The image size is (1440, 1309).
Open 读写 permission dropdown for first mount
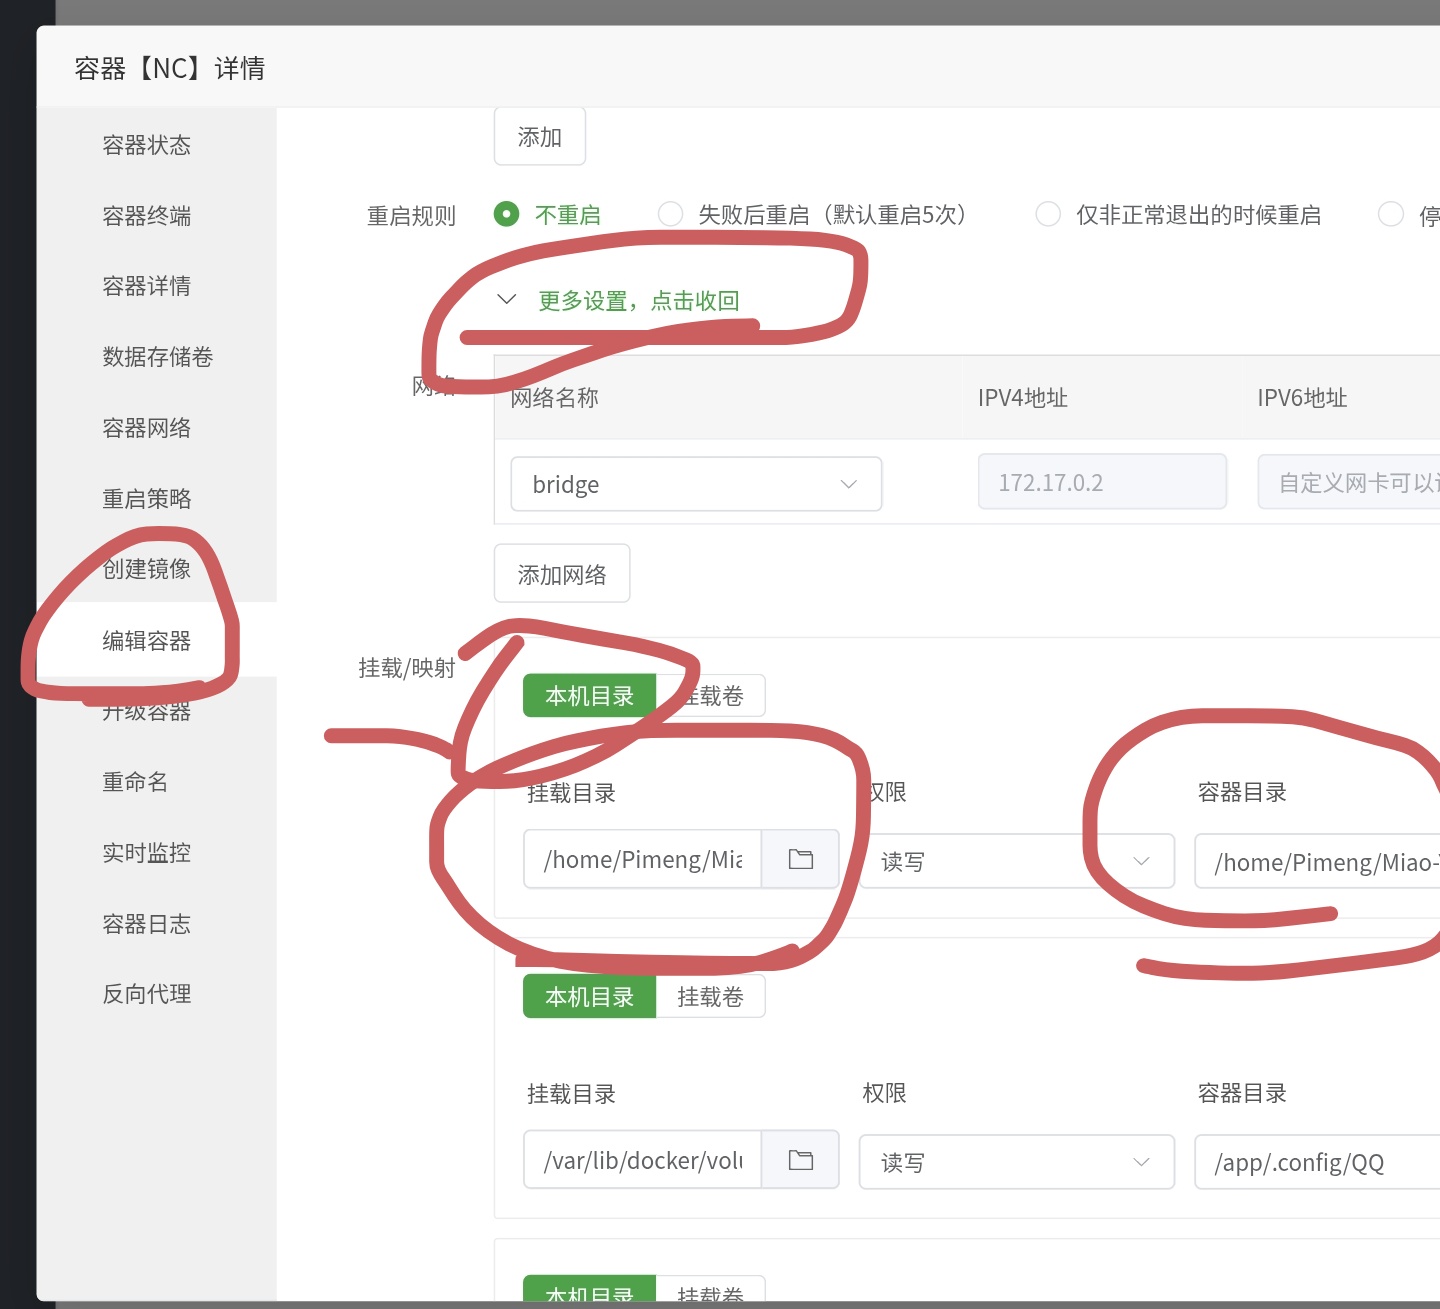pyautogui.click(x=1015, y=861)
